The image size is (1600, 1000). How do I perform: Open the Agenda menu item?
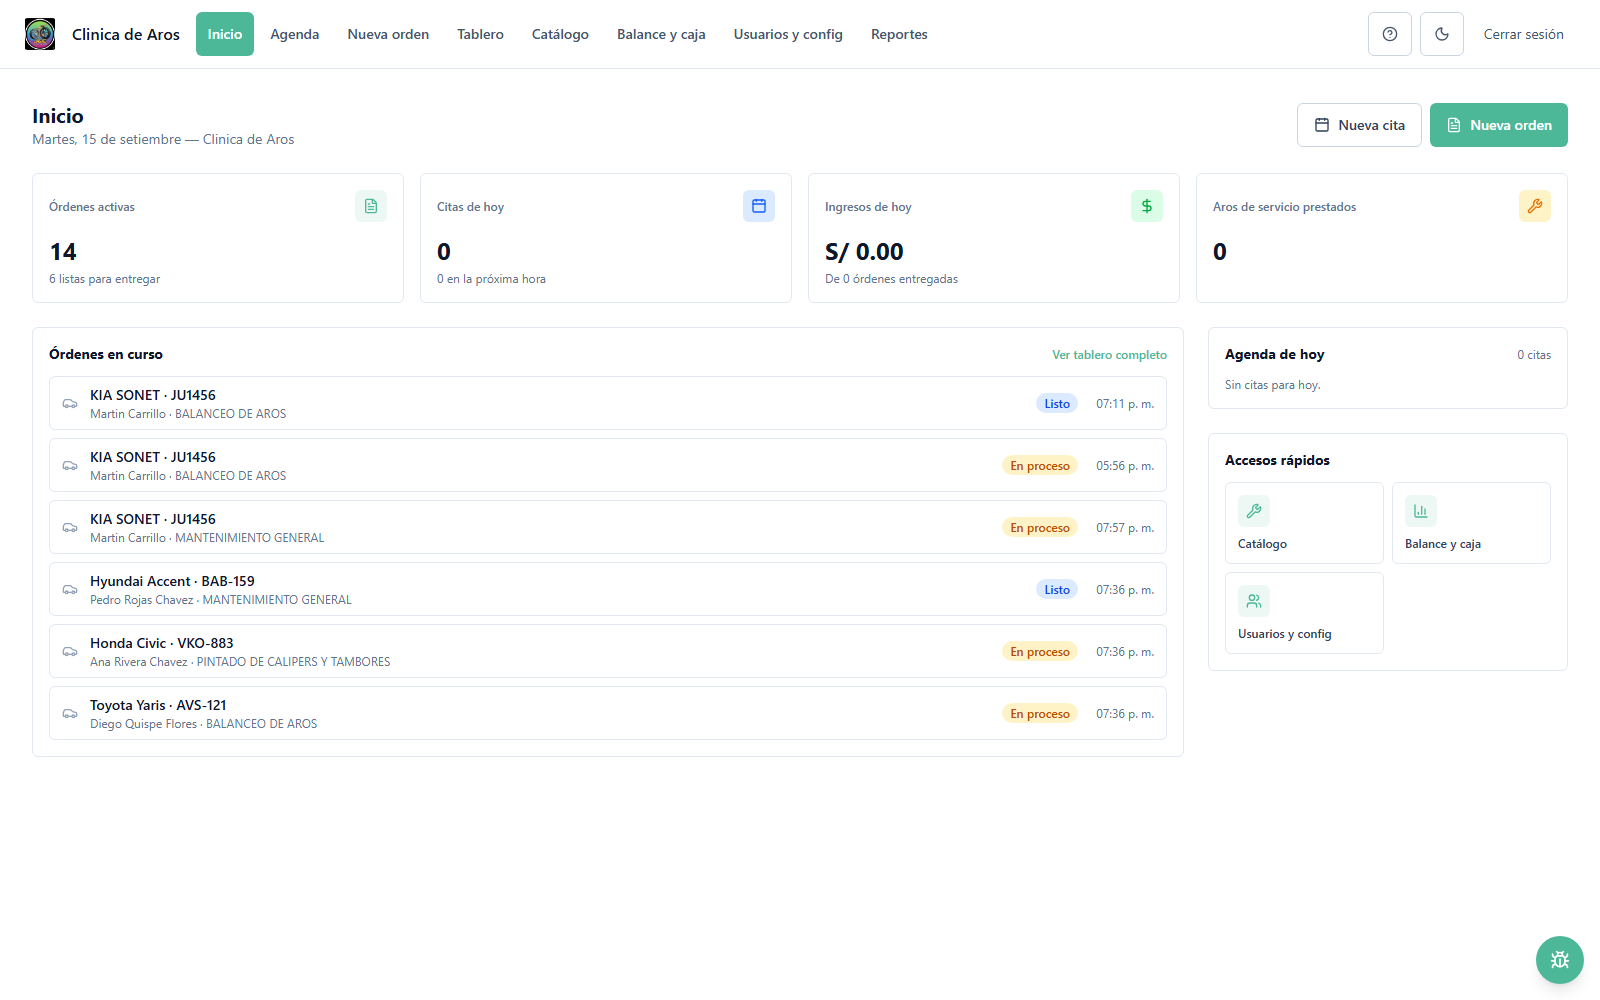295,34
